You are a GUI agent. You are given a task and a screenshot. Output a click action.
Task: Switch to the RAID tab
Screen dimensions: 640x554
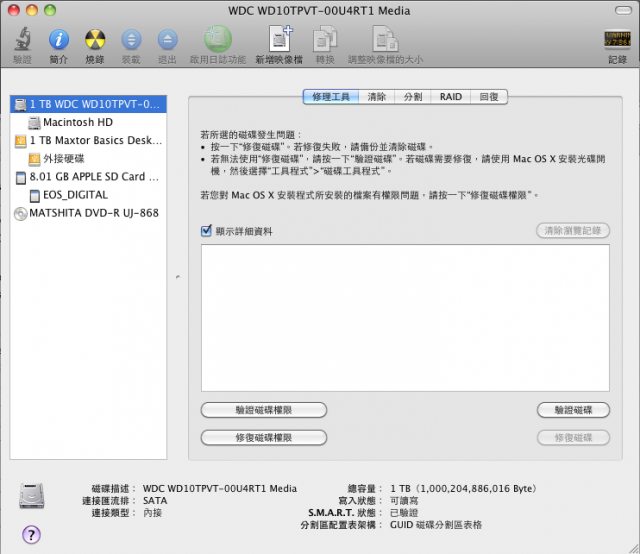tap(451, 97)
